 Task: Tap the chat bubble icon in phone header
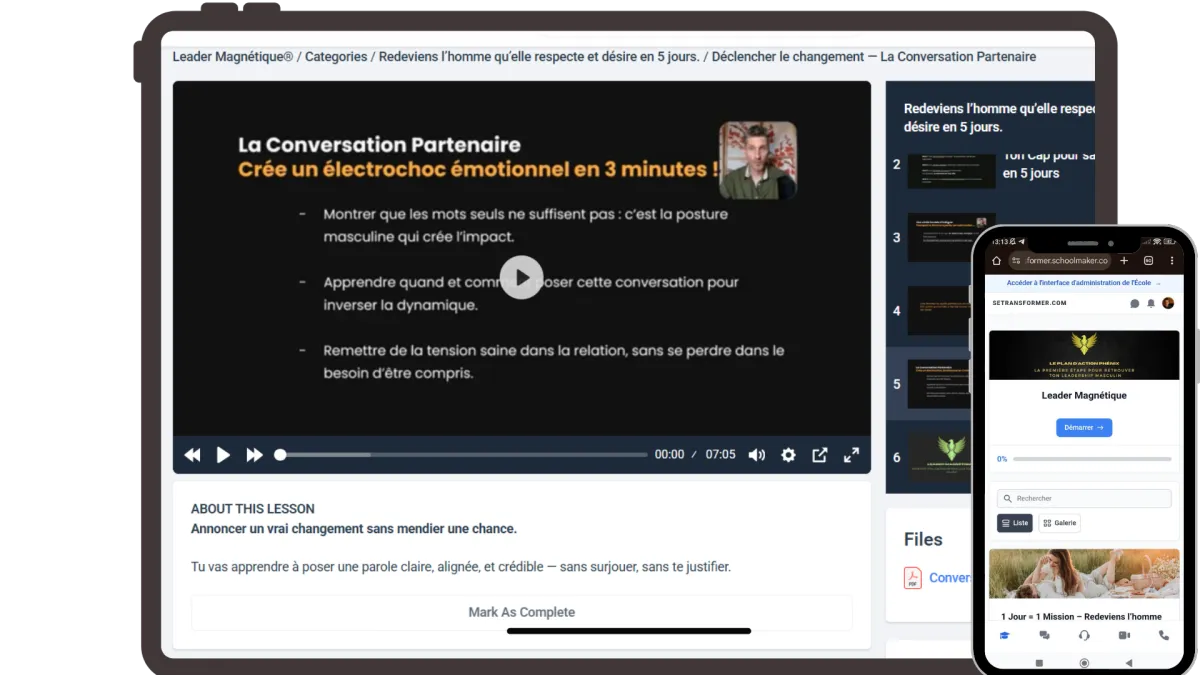1134,303
